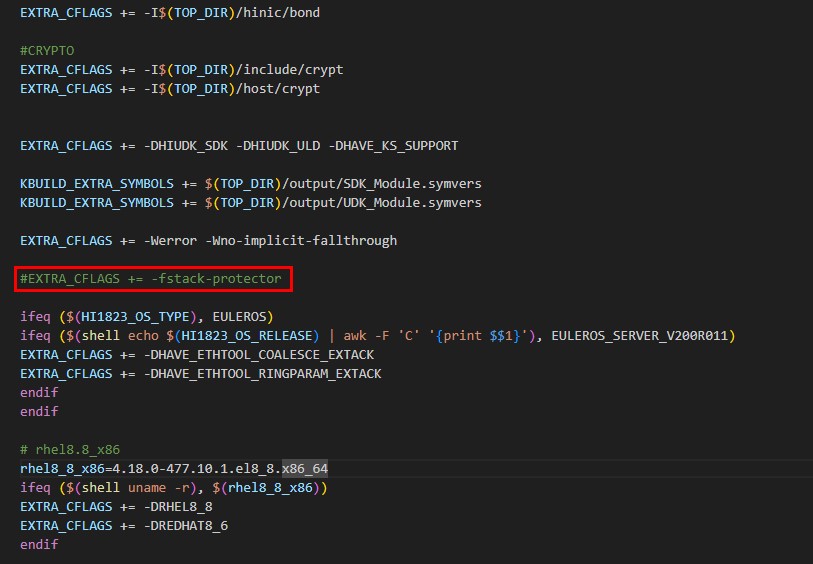Screen dimensions: 813x564
Task: Click 'EULEROS_SERVER_V200R011' text
Action: 640,336
